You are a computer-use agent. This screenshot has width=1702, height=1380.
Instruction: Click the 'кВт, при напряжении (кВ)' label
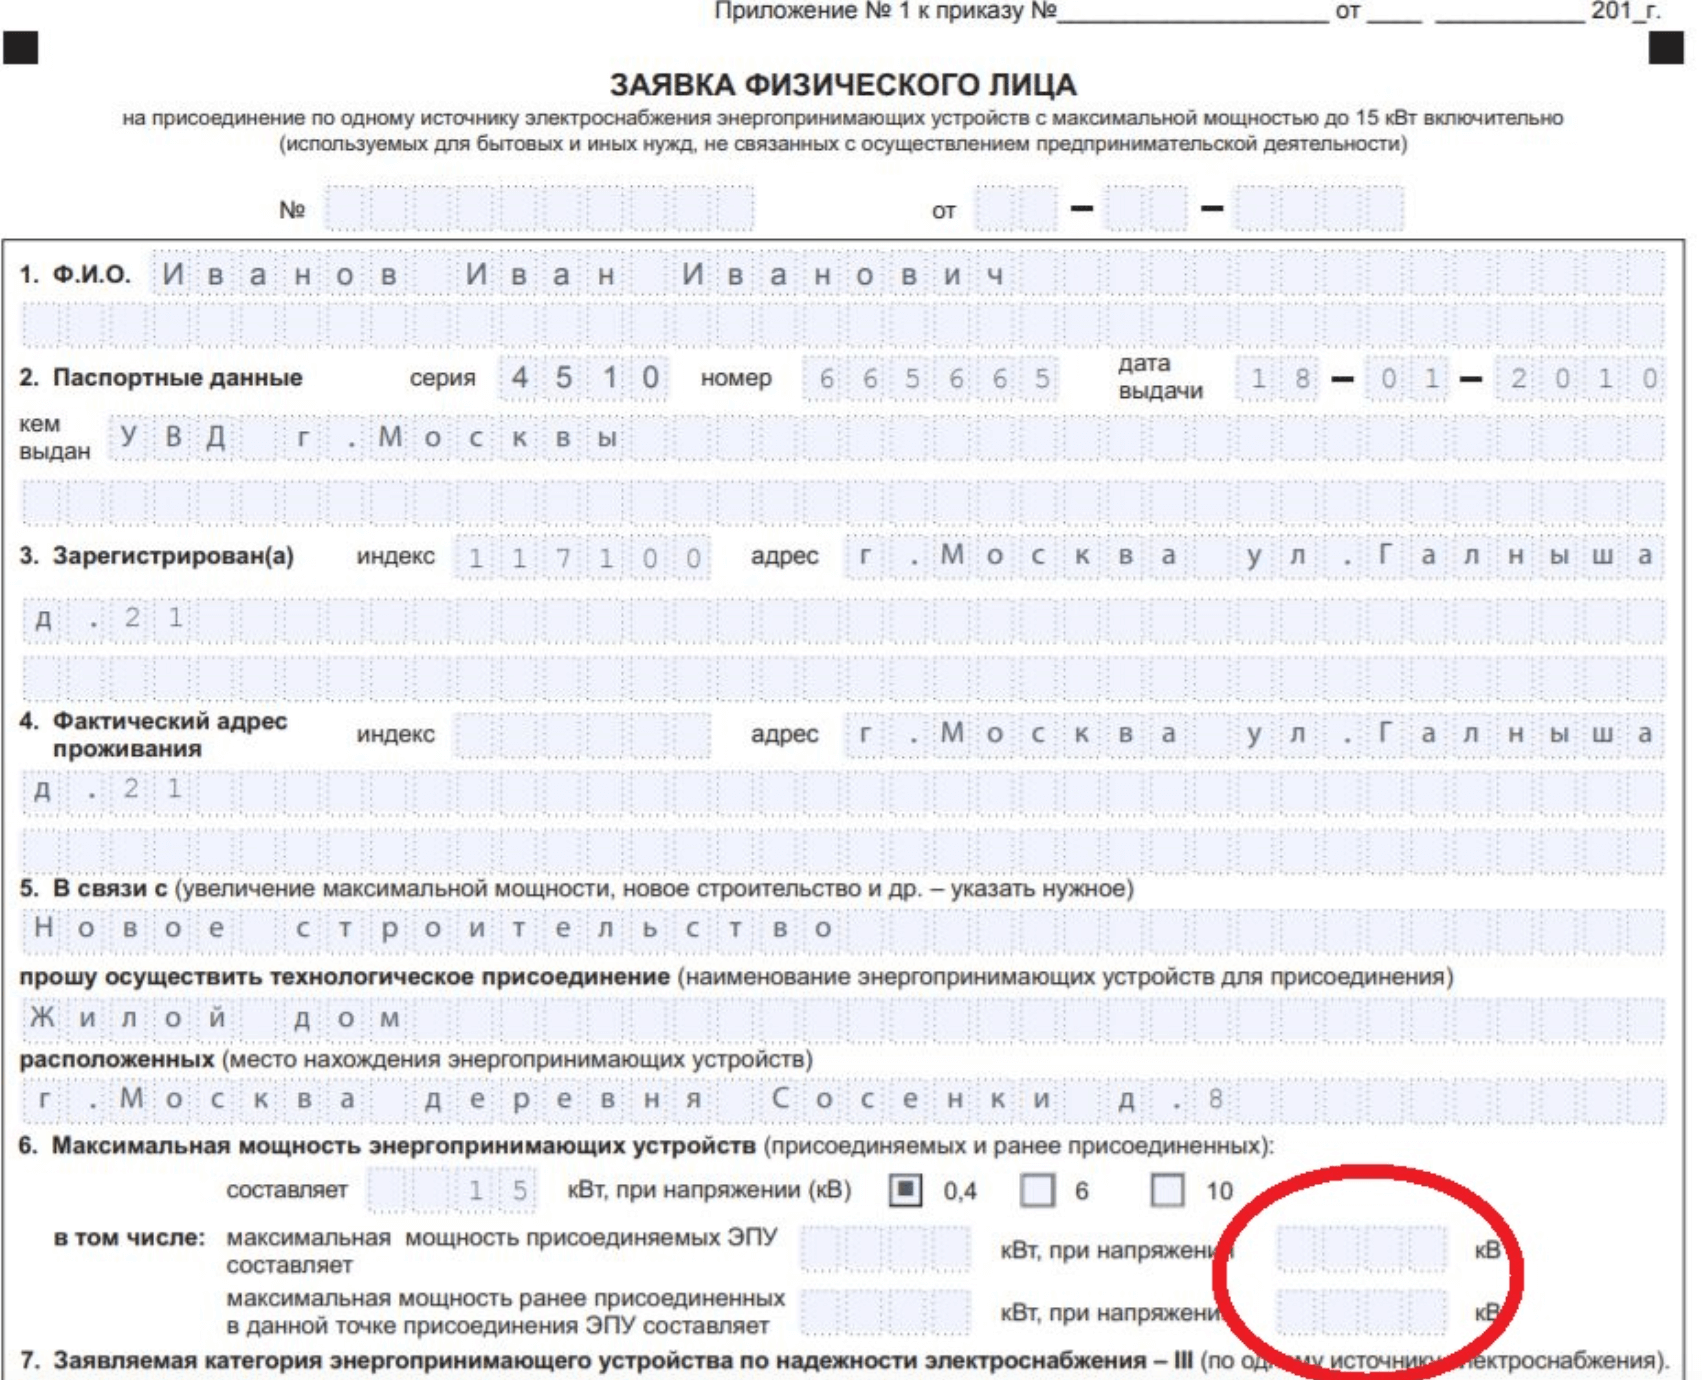tap(709, 1190)
